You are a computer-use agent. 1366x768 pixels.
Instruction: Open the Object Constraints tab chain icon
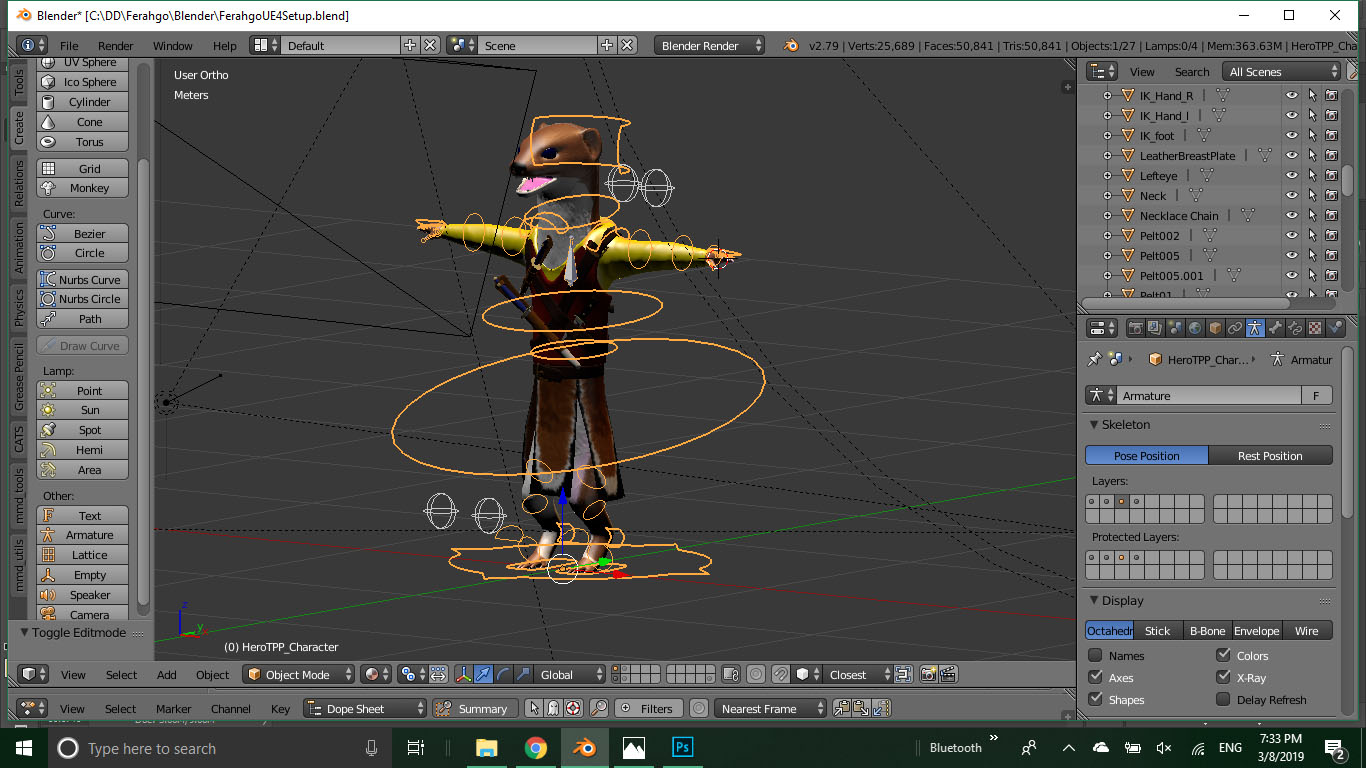click(x=1235, y=328)
